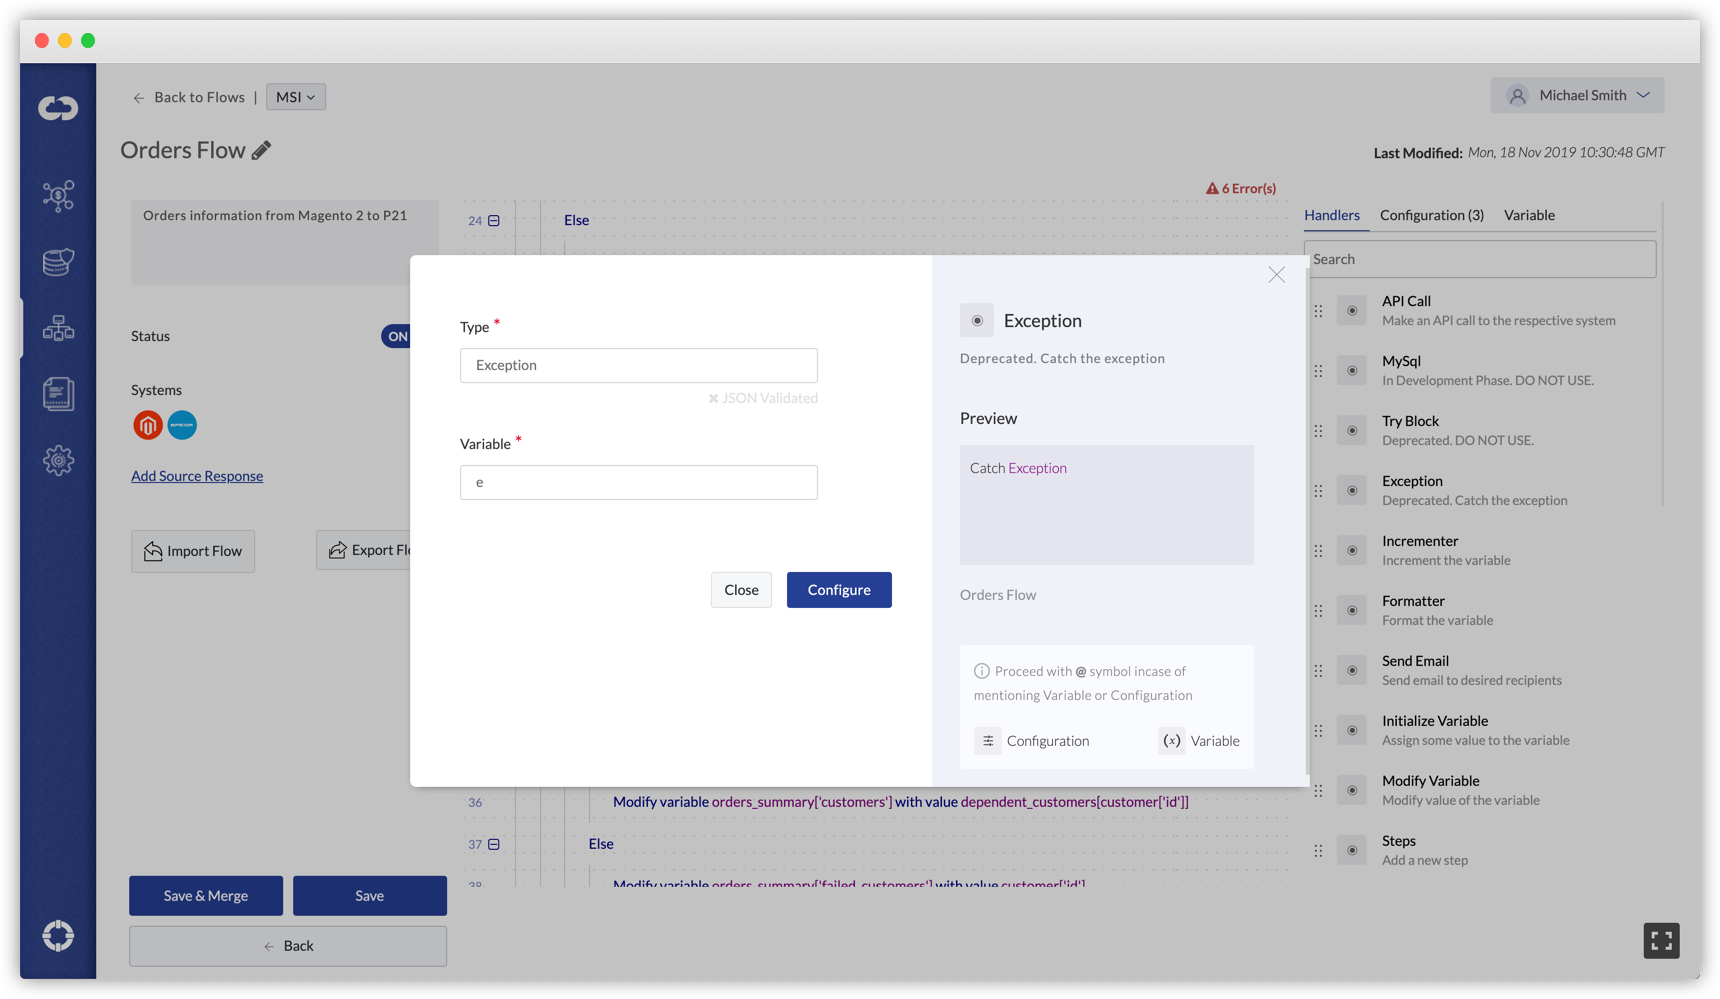Grab the drag handle of the Incrementer handler
Screen dimensions: 1720x999
[x=1318, y=551]
